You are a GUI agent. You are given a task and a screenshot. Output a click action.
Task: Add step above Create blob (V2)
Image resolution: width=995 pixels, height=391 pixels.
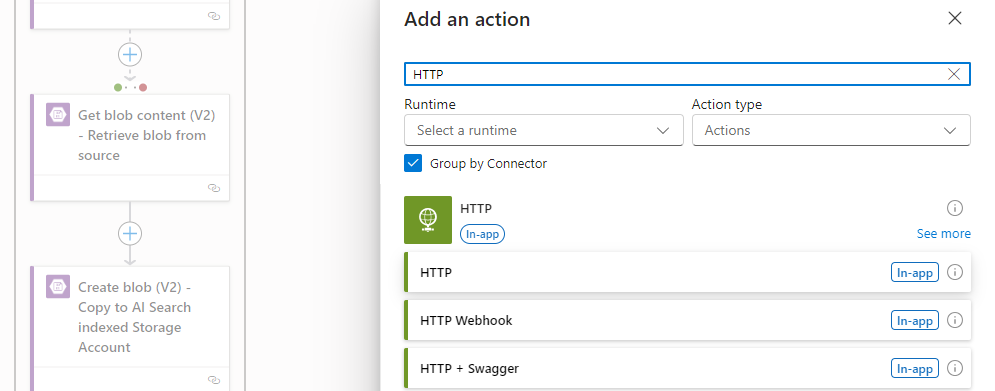130,234
